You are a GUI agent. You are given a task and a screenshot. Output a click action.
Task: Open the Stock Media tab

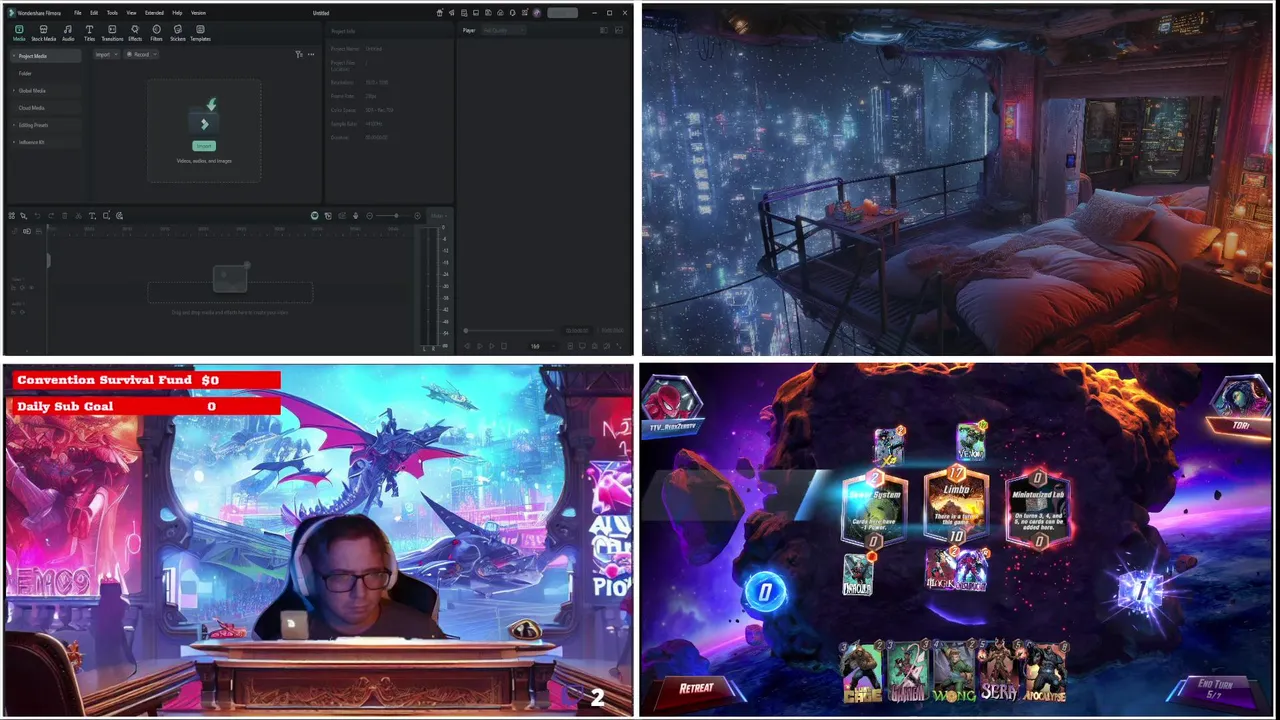(x=43, y=33)
